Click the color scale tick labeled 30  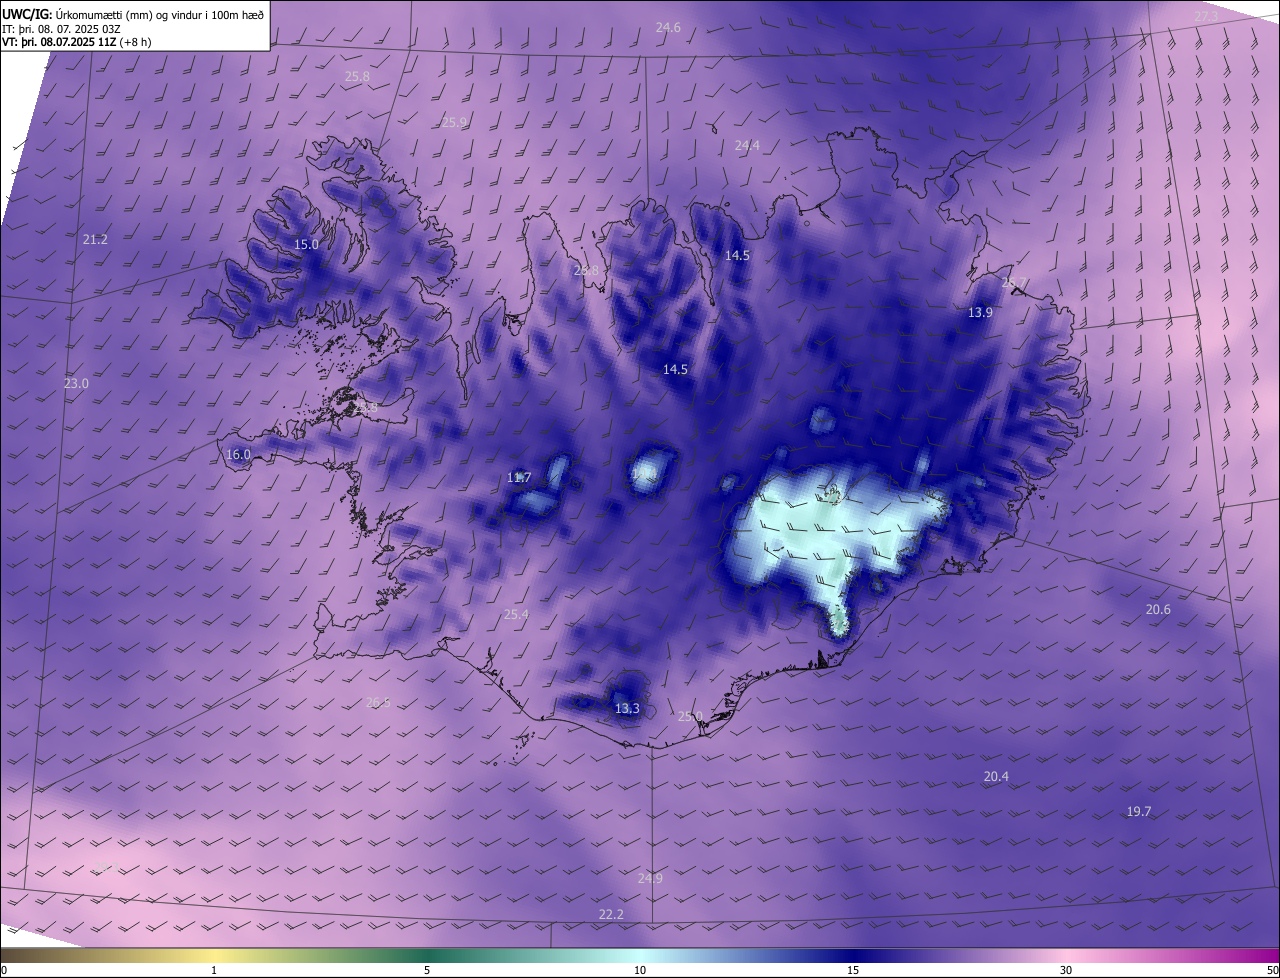[1066, 971]
